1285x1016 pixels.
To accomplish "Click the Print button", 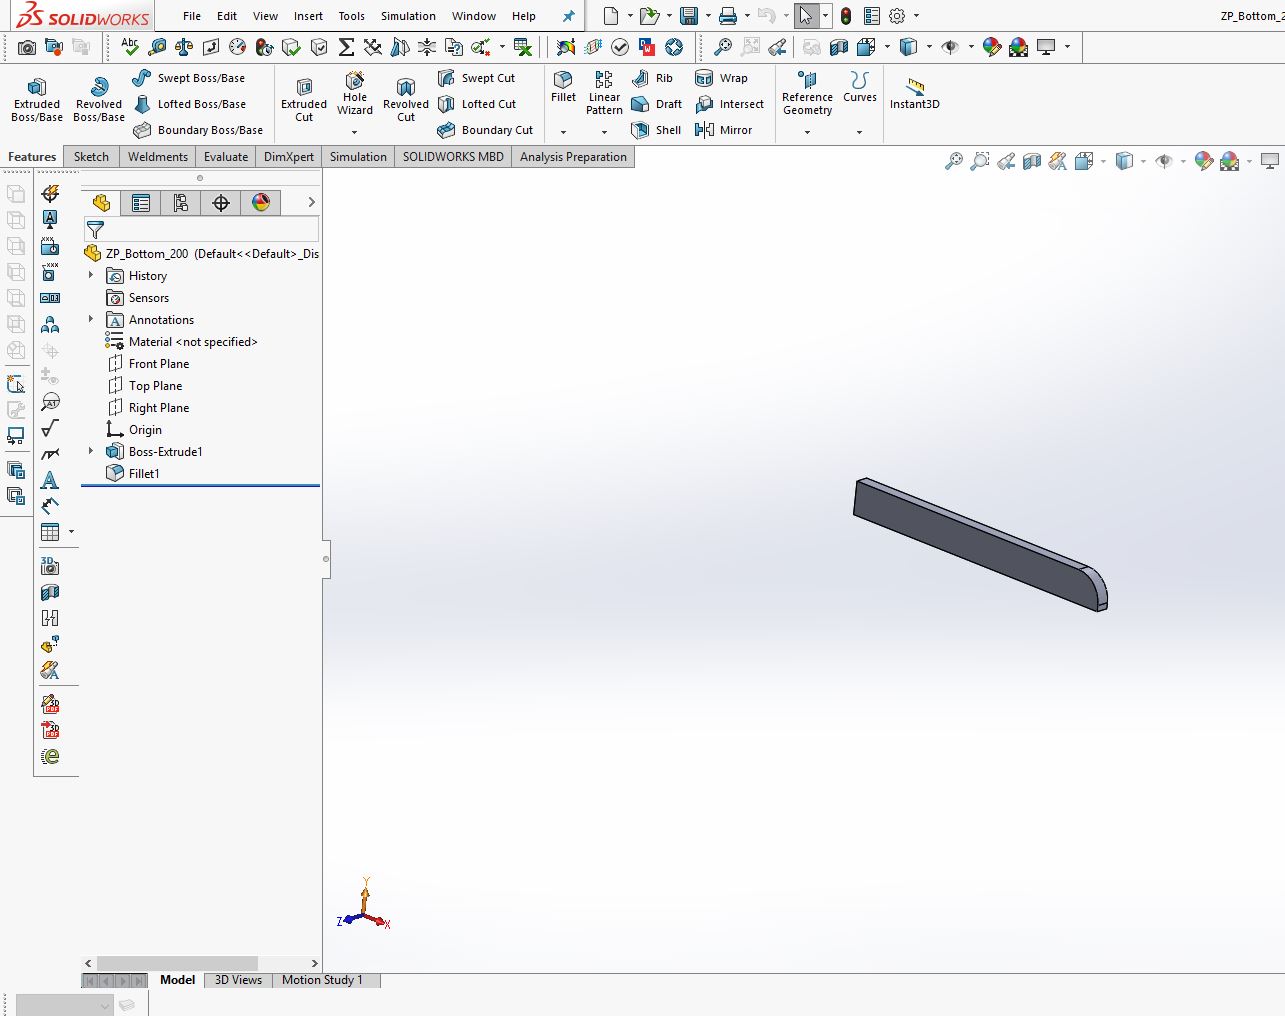I will (728, 16).
